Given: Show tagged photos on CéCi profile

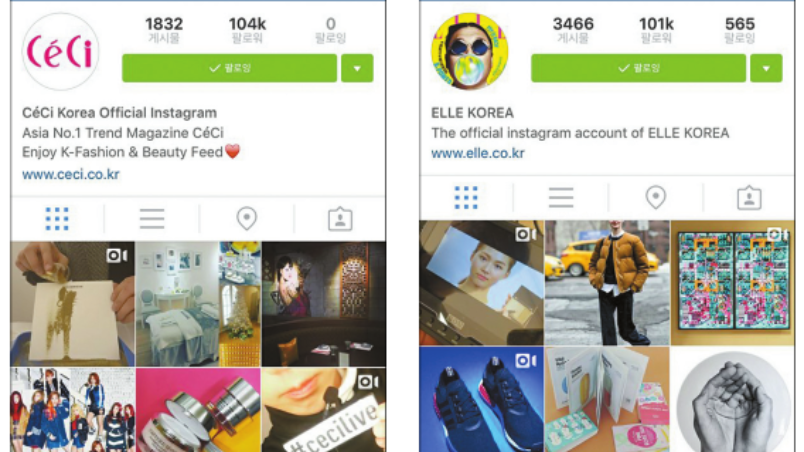Looking at the screenshot, I should 340,219.
